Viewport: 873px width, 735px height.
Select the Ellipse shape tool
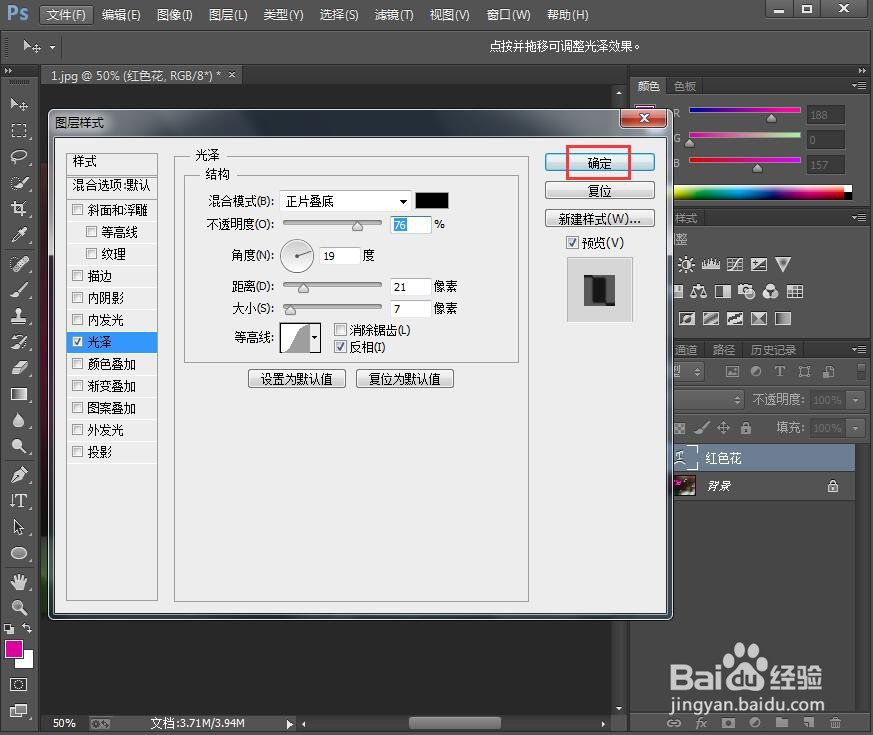coord(19,553)
